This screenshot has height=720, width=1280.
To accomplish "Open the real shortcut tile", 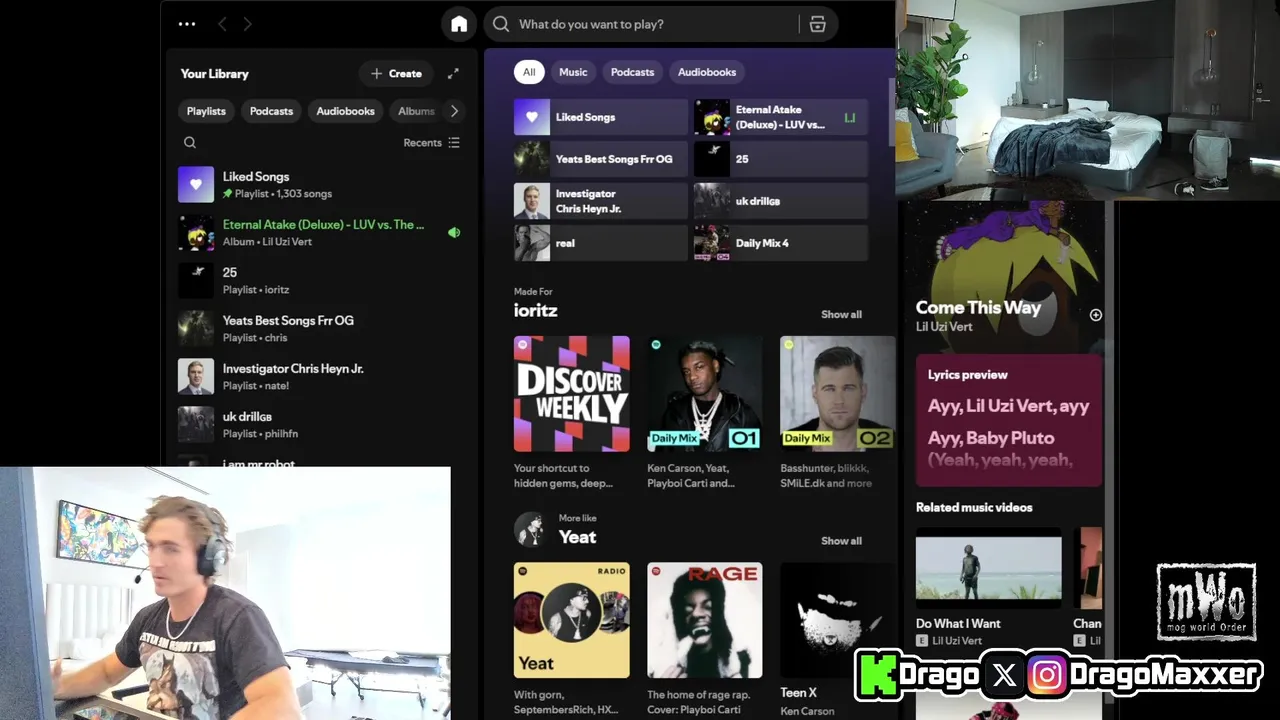I will tap(601, 243).
